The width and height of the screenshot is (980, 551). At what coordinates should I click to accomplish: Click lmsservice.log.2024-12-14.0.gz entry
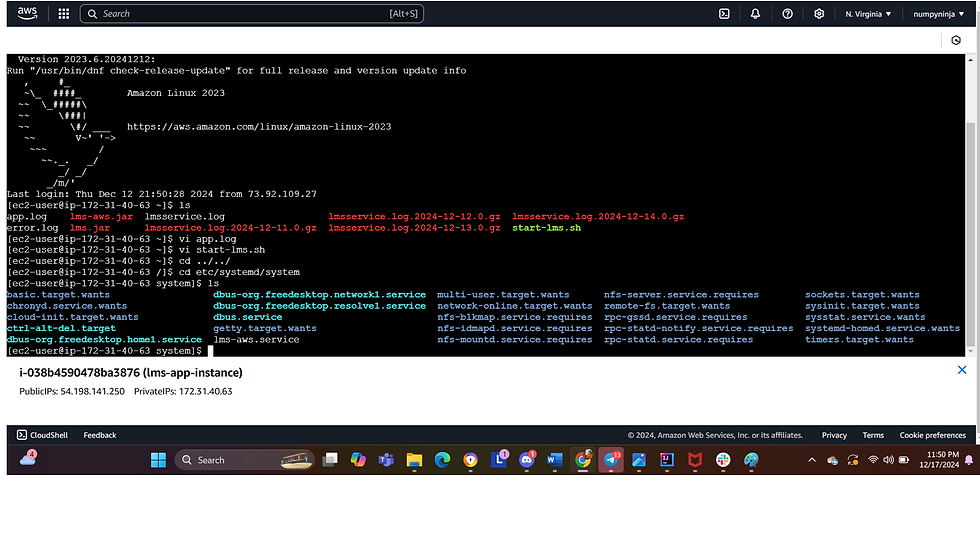(x=598, y=216)
